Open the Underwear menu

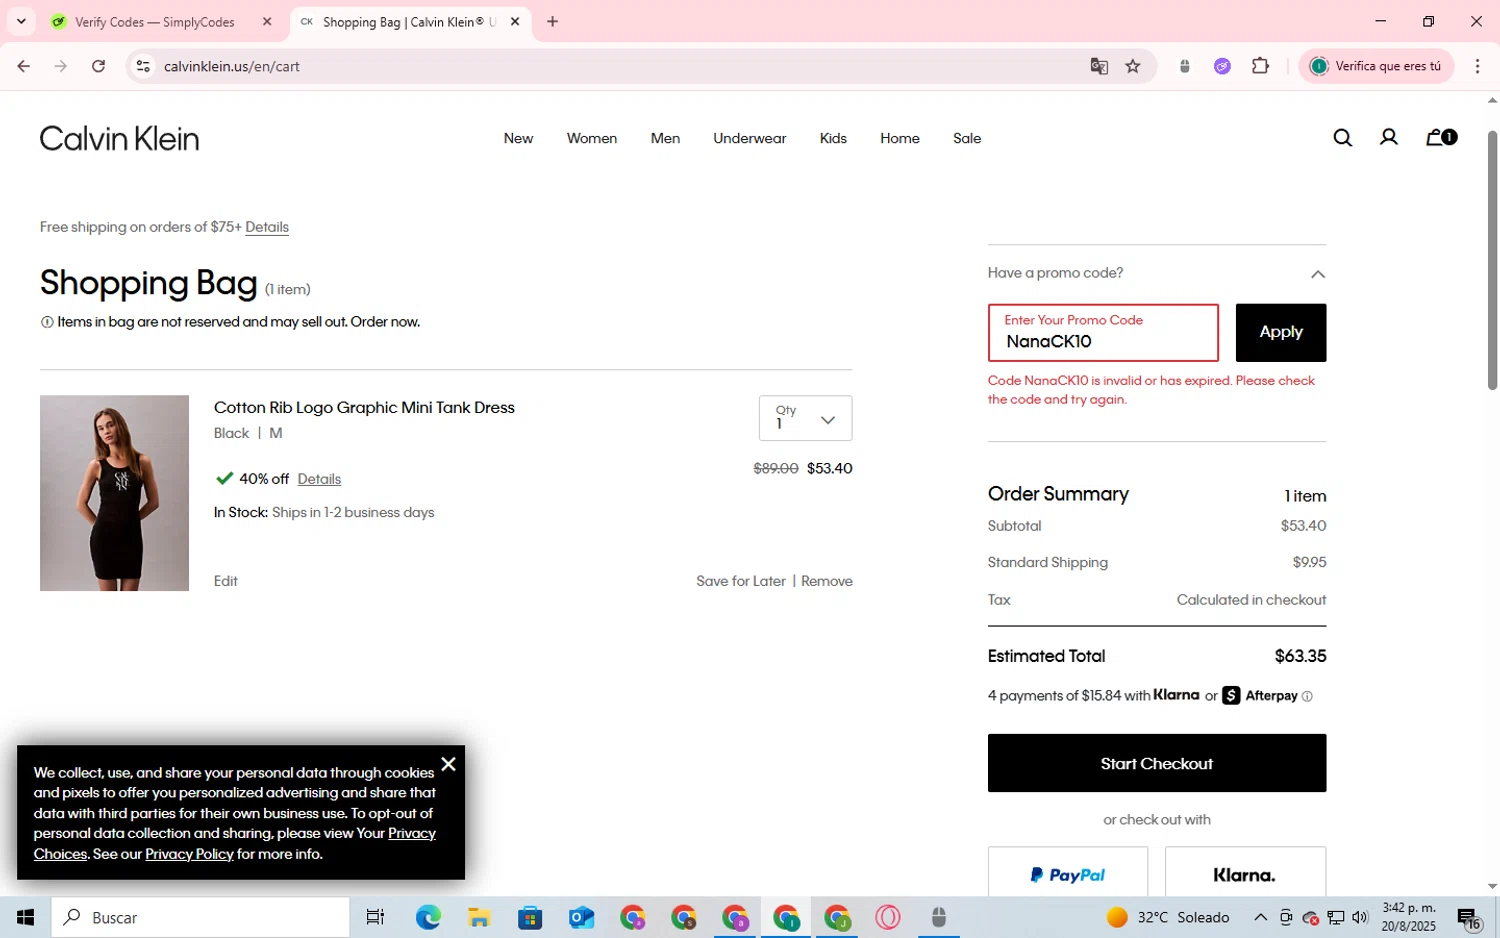point(750,138)
